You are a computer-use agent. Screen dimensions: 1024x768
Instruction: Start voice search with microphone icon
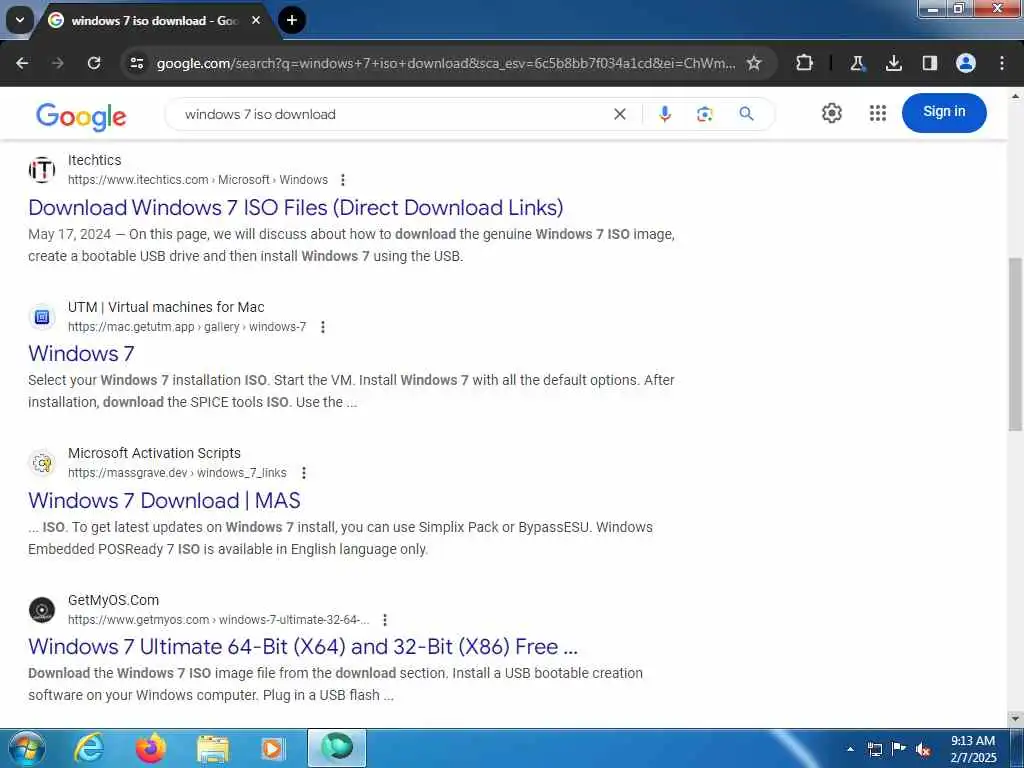click(x=665, y=114)
